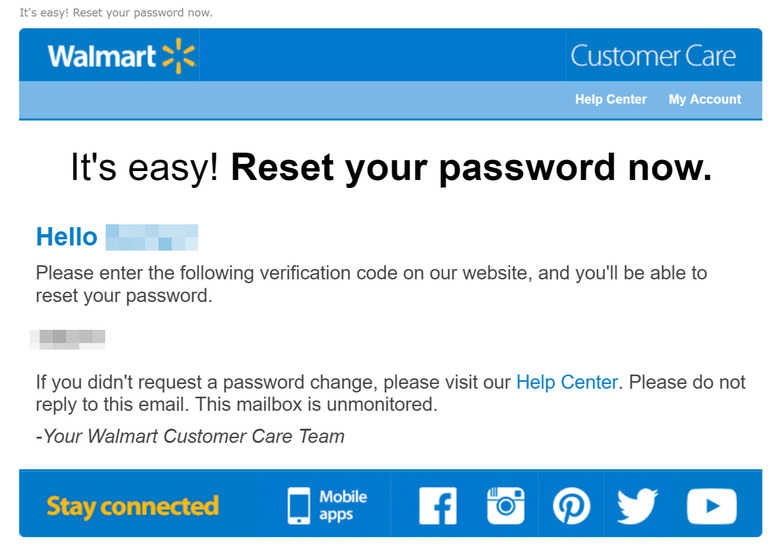The height and width of the screenshot is (547, 780).
Task: Click the Mobile apps label
Action: coord(343,505)
